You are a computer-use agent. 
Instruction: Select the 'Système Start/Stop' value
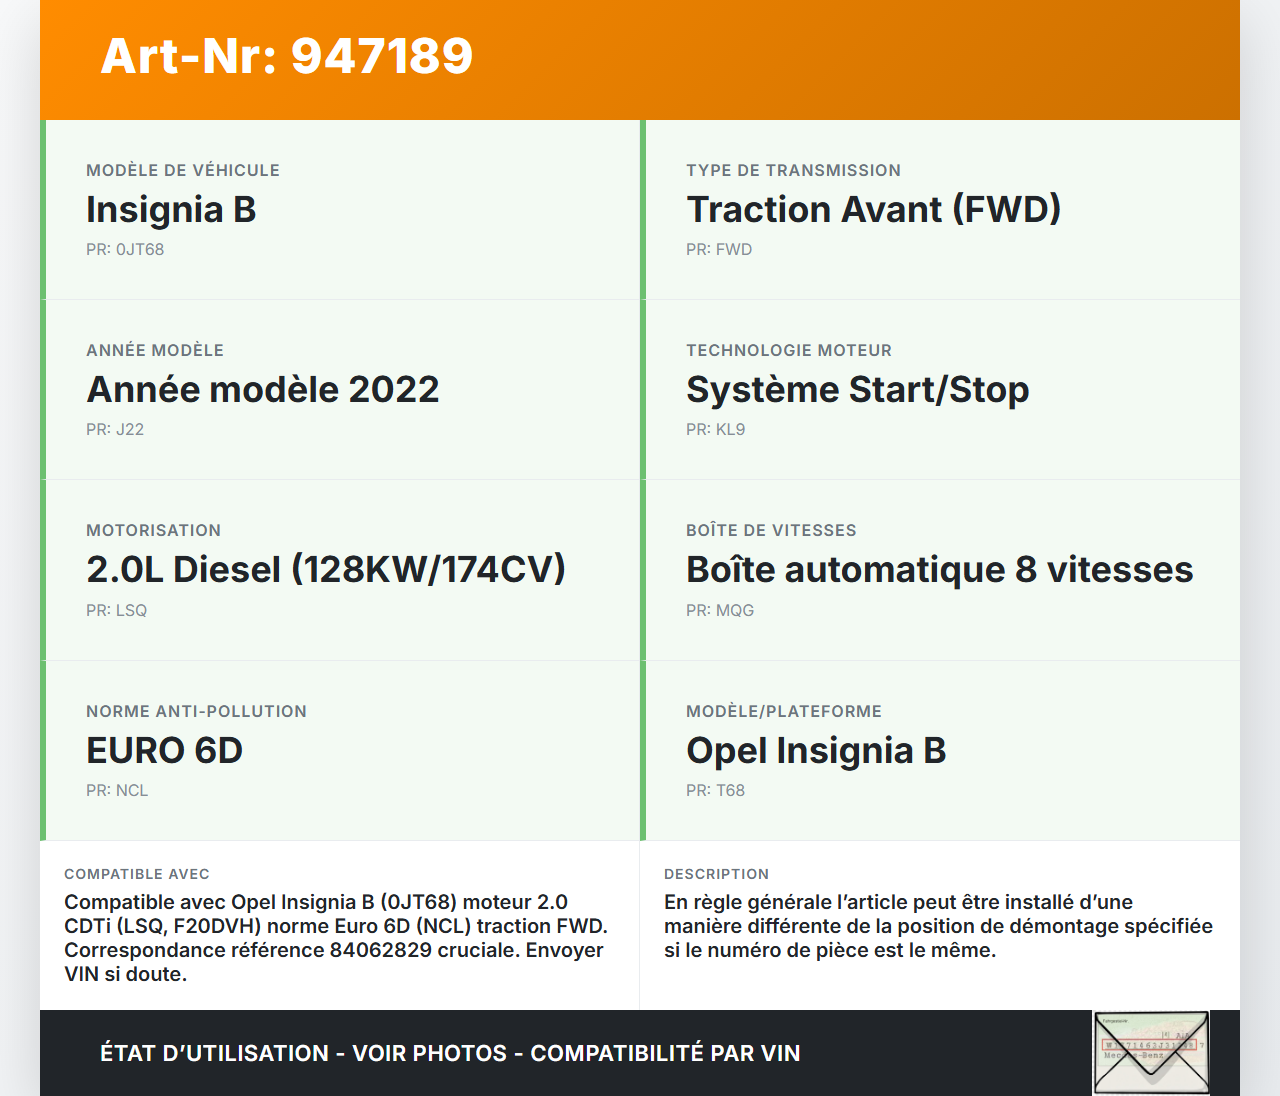(858, 390)
